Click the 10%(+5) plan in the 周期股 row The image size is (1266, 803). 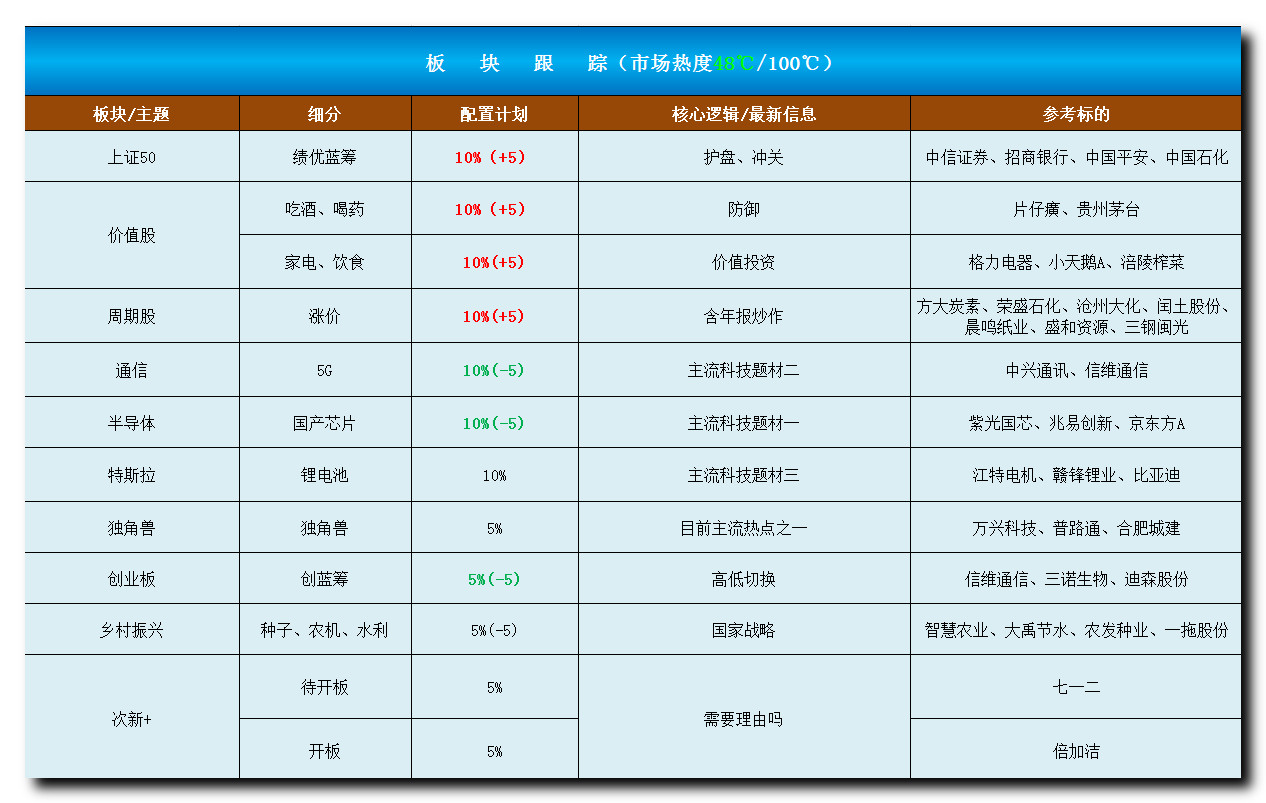click(494, 316)
